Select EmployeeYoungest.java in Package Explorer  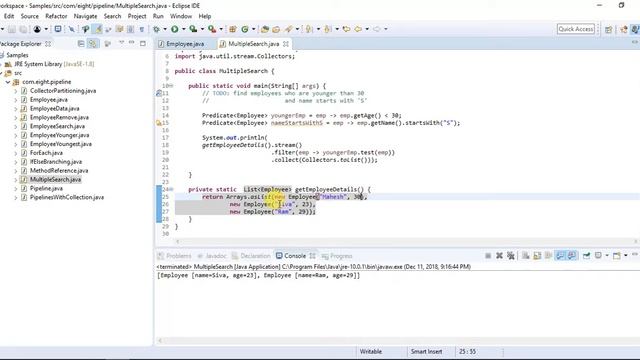coord(60,144)
